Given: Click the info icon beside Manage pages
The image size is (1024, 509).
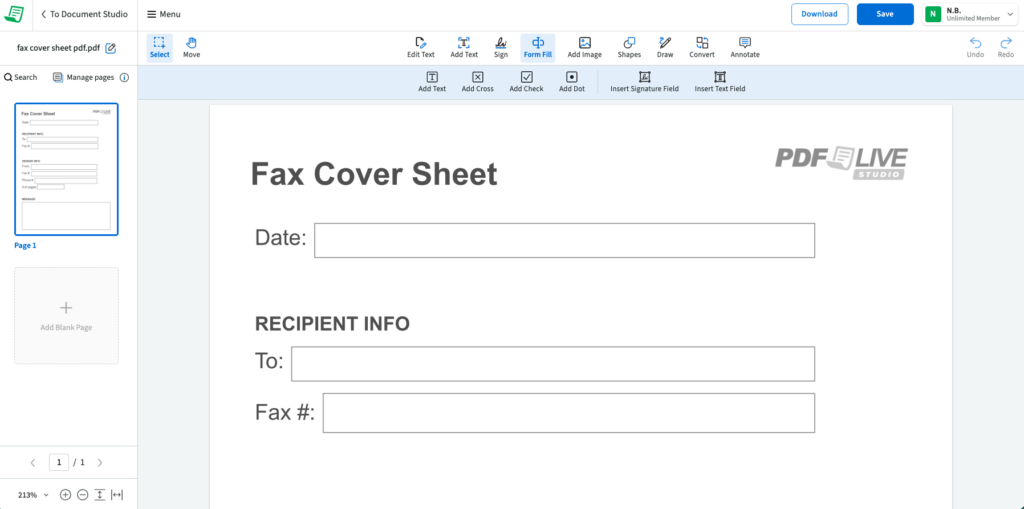Looking at the screenshot, I should pyautogui.click(x=124, y=77).
